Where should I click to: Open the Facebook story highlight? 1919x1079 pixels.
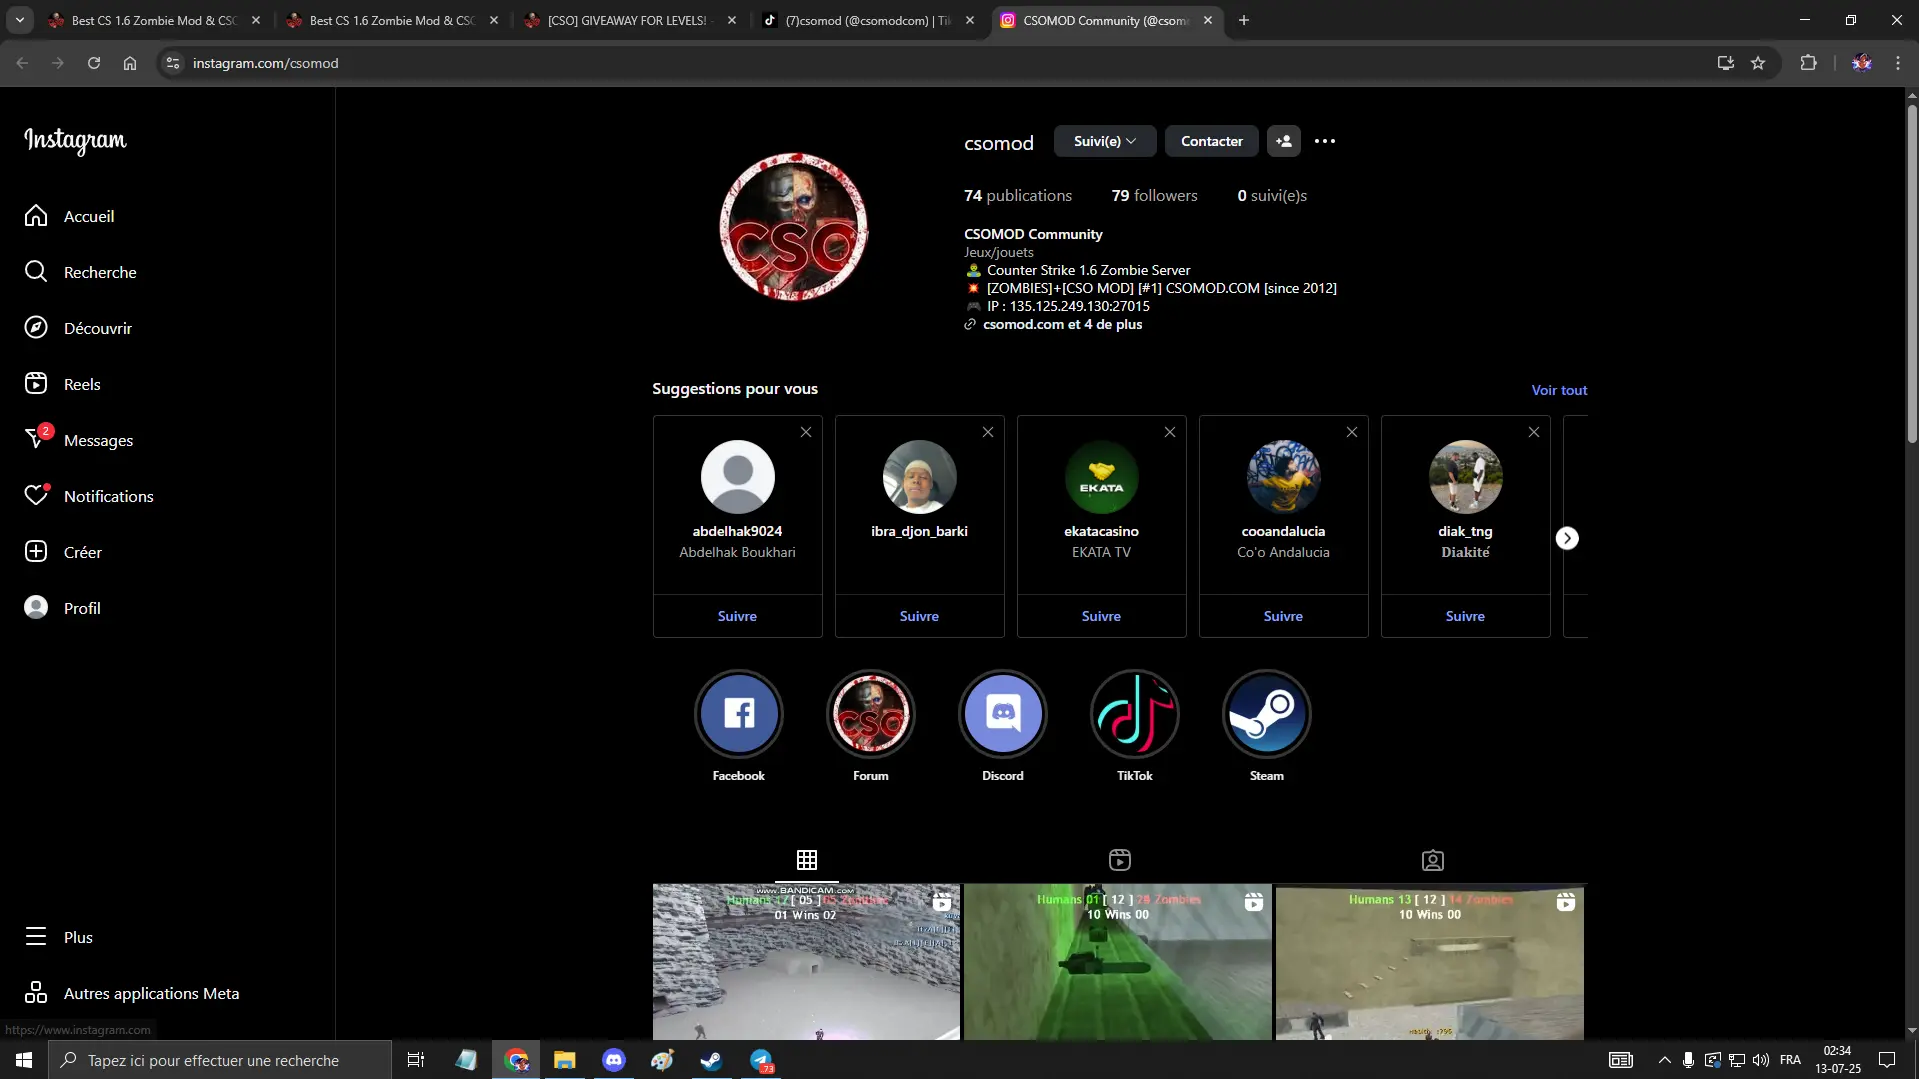(x=738, y=714)
